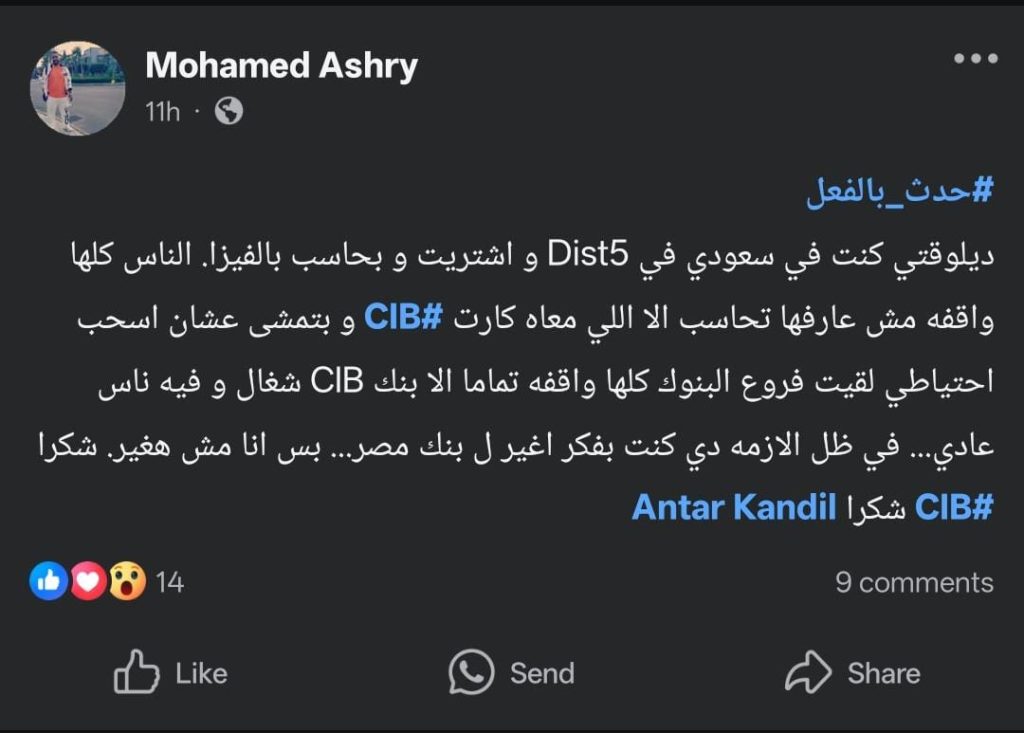Click the Share text label

click(884, 674)
